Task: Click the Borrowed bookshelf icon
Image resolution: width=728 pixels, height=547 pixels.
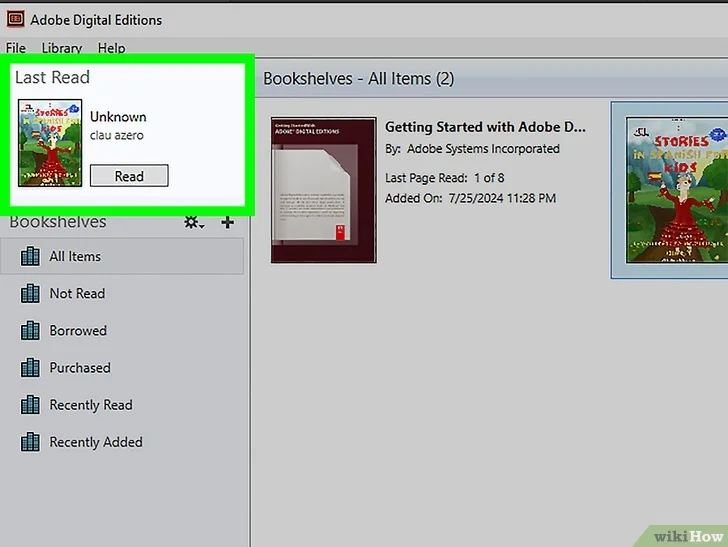Action: [30, 331]
